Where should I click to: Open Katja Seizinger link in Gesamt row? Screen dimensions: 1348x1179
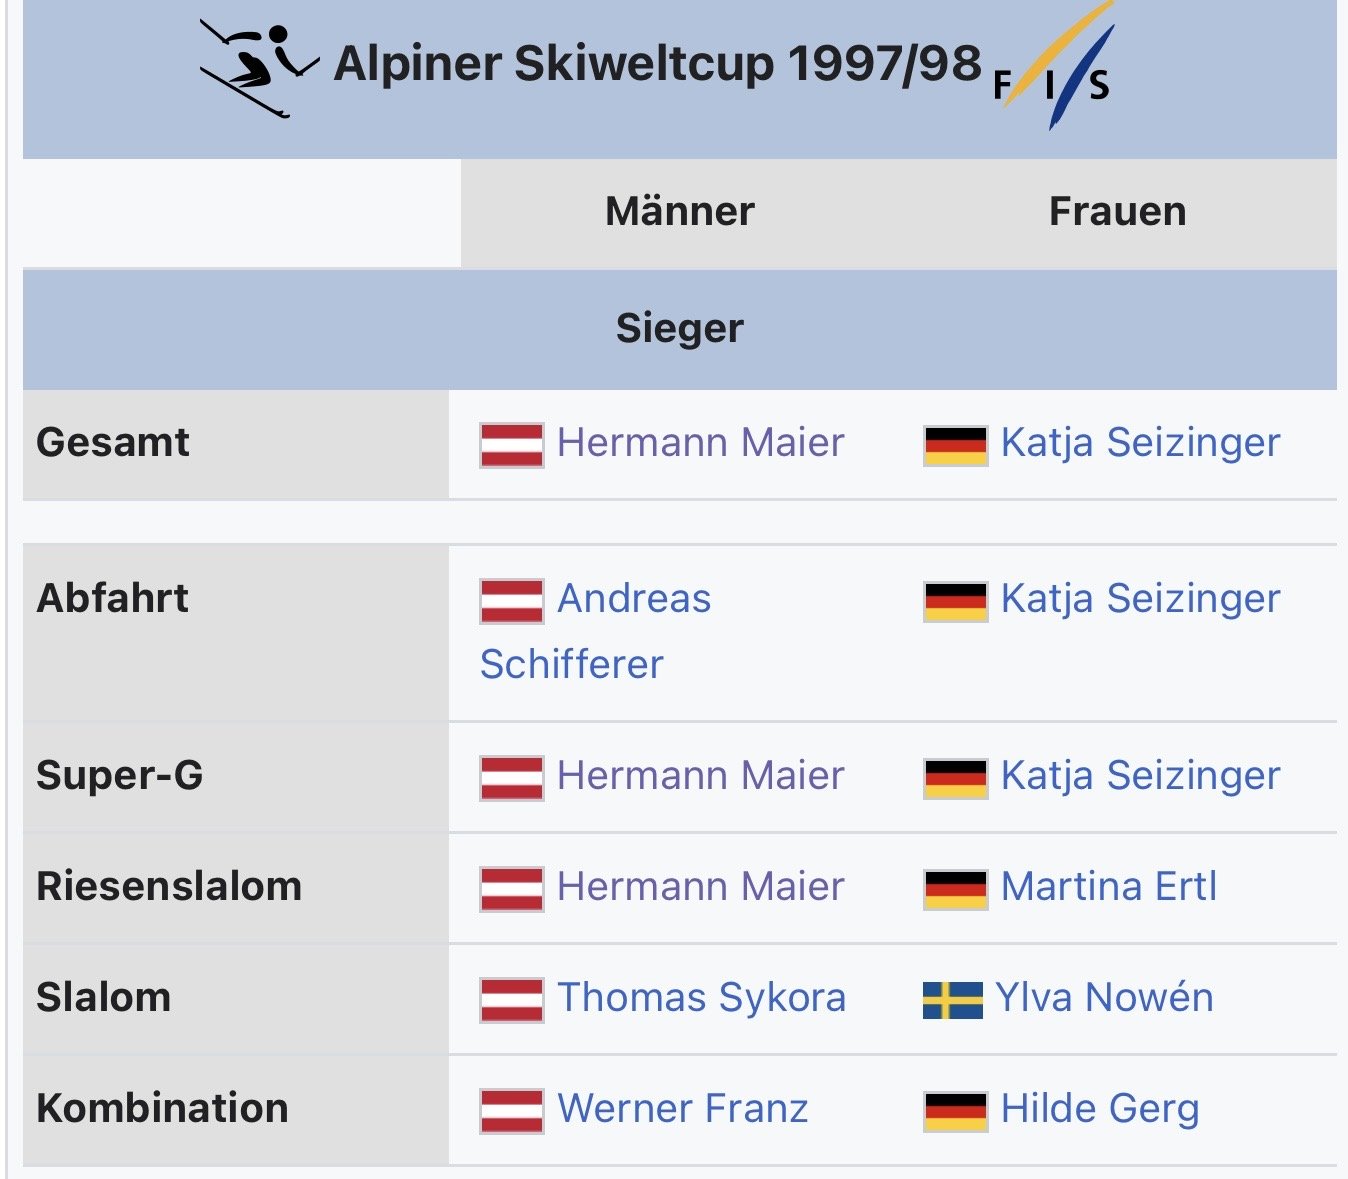click(x=1140, y=442)
